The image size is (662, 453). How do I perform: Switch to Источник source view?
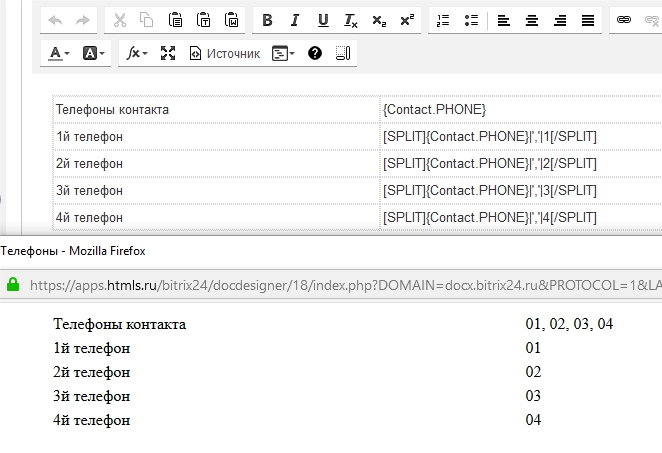[x=225, y=53]
